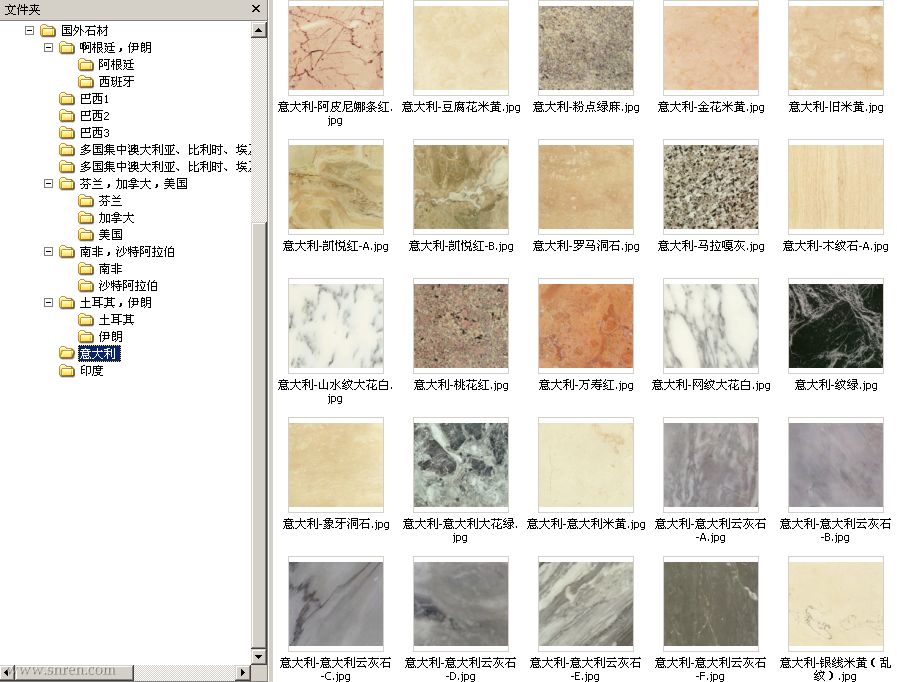Click the 土耳其 folder icon
The height and width of the screenshot is (682, 897).
click(x=86, y=320)
